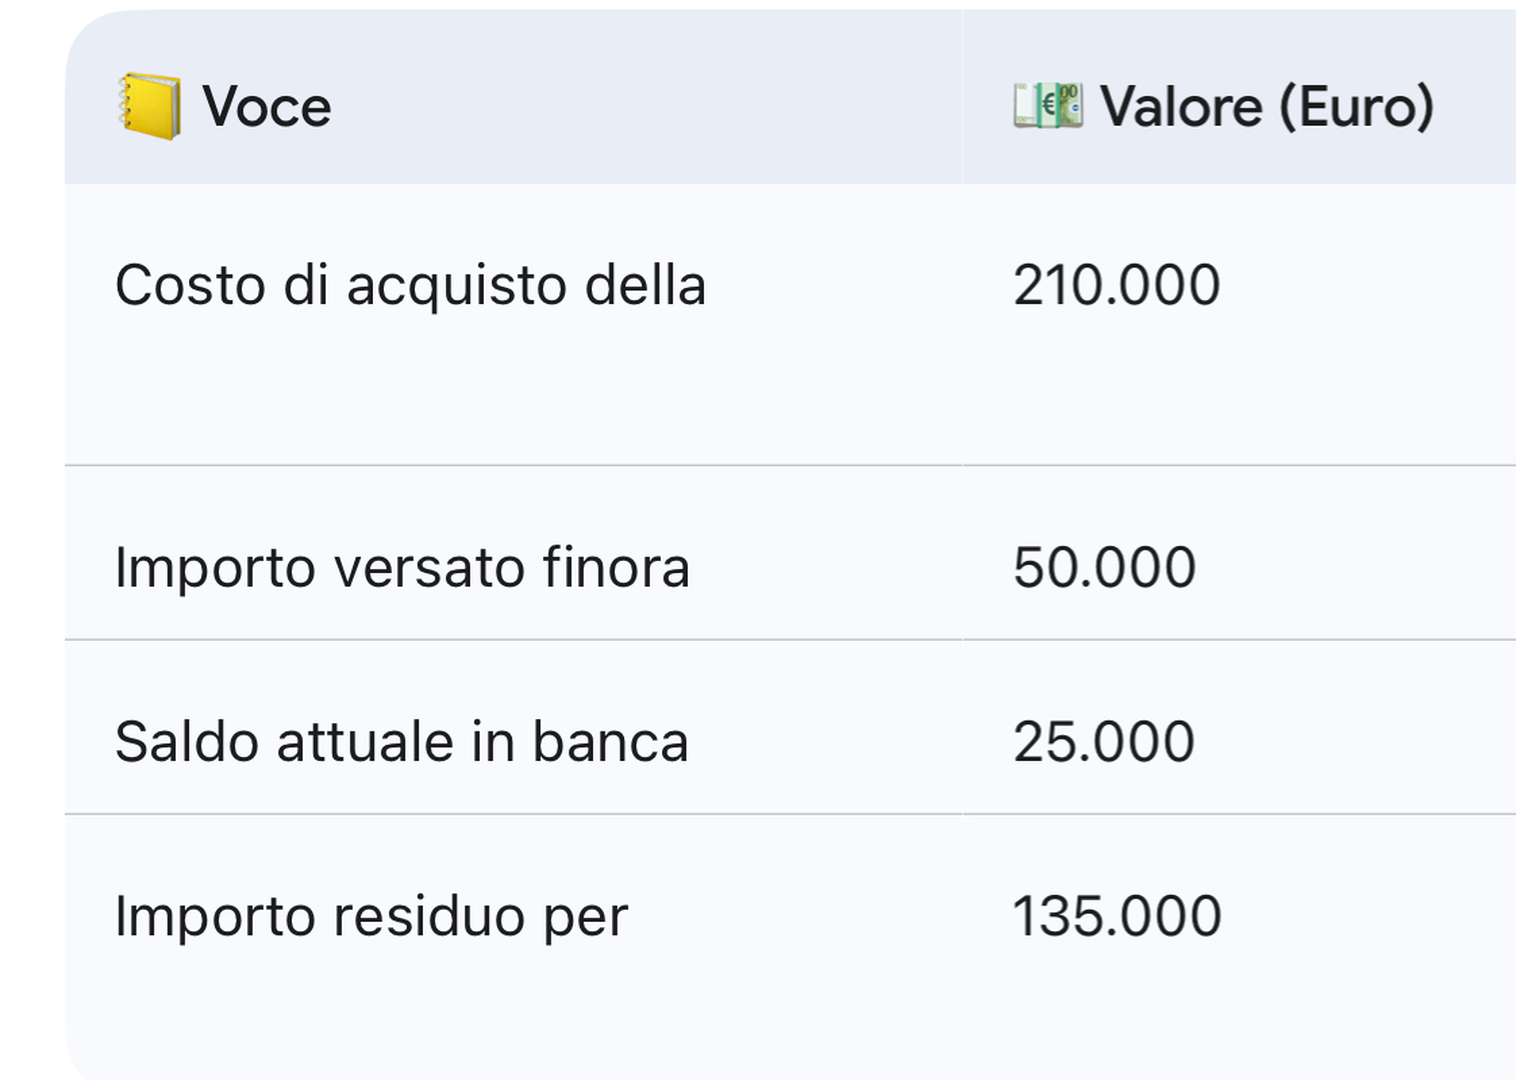Click empty space under the 135.000 value

pyautogui.click(x=1117, y=1010)
